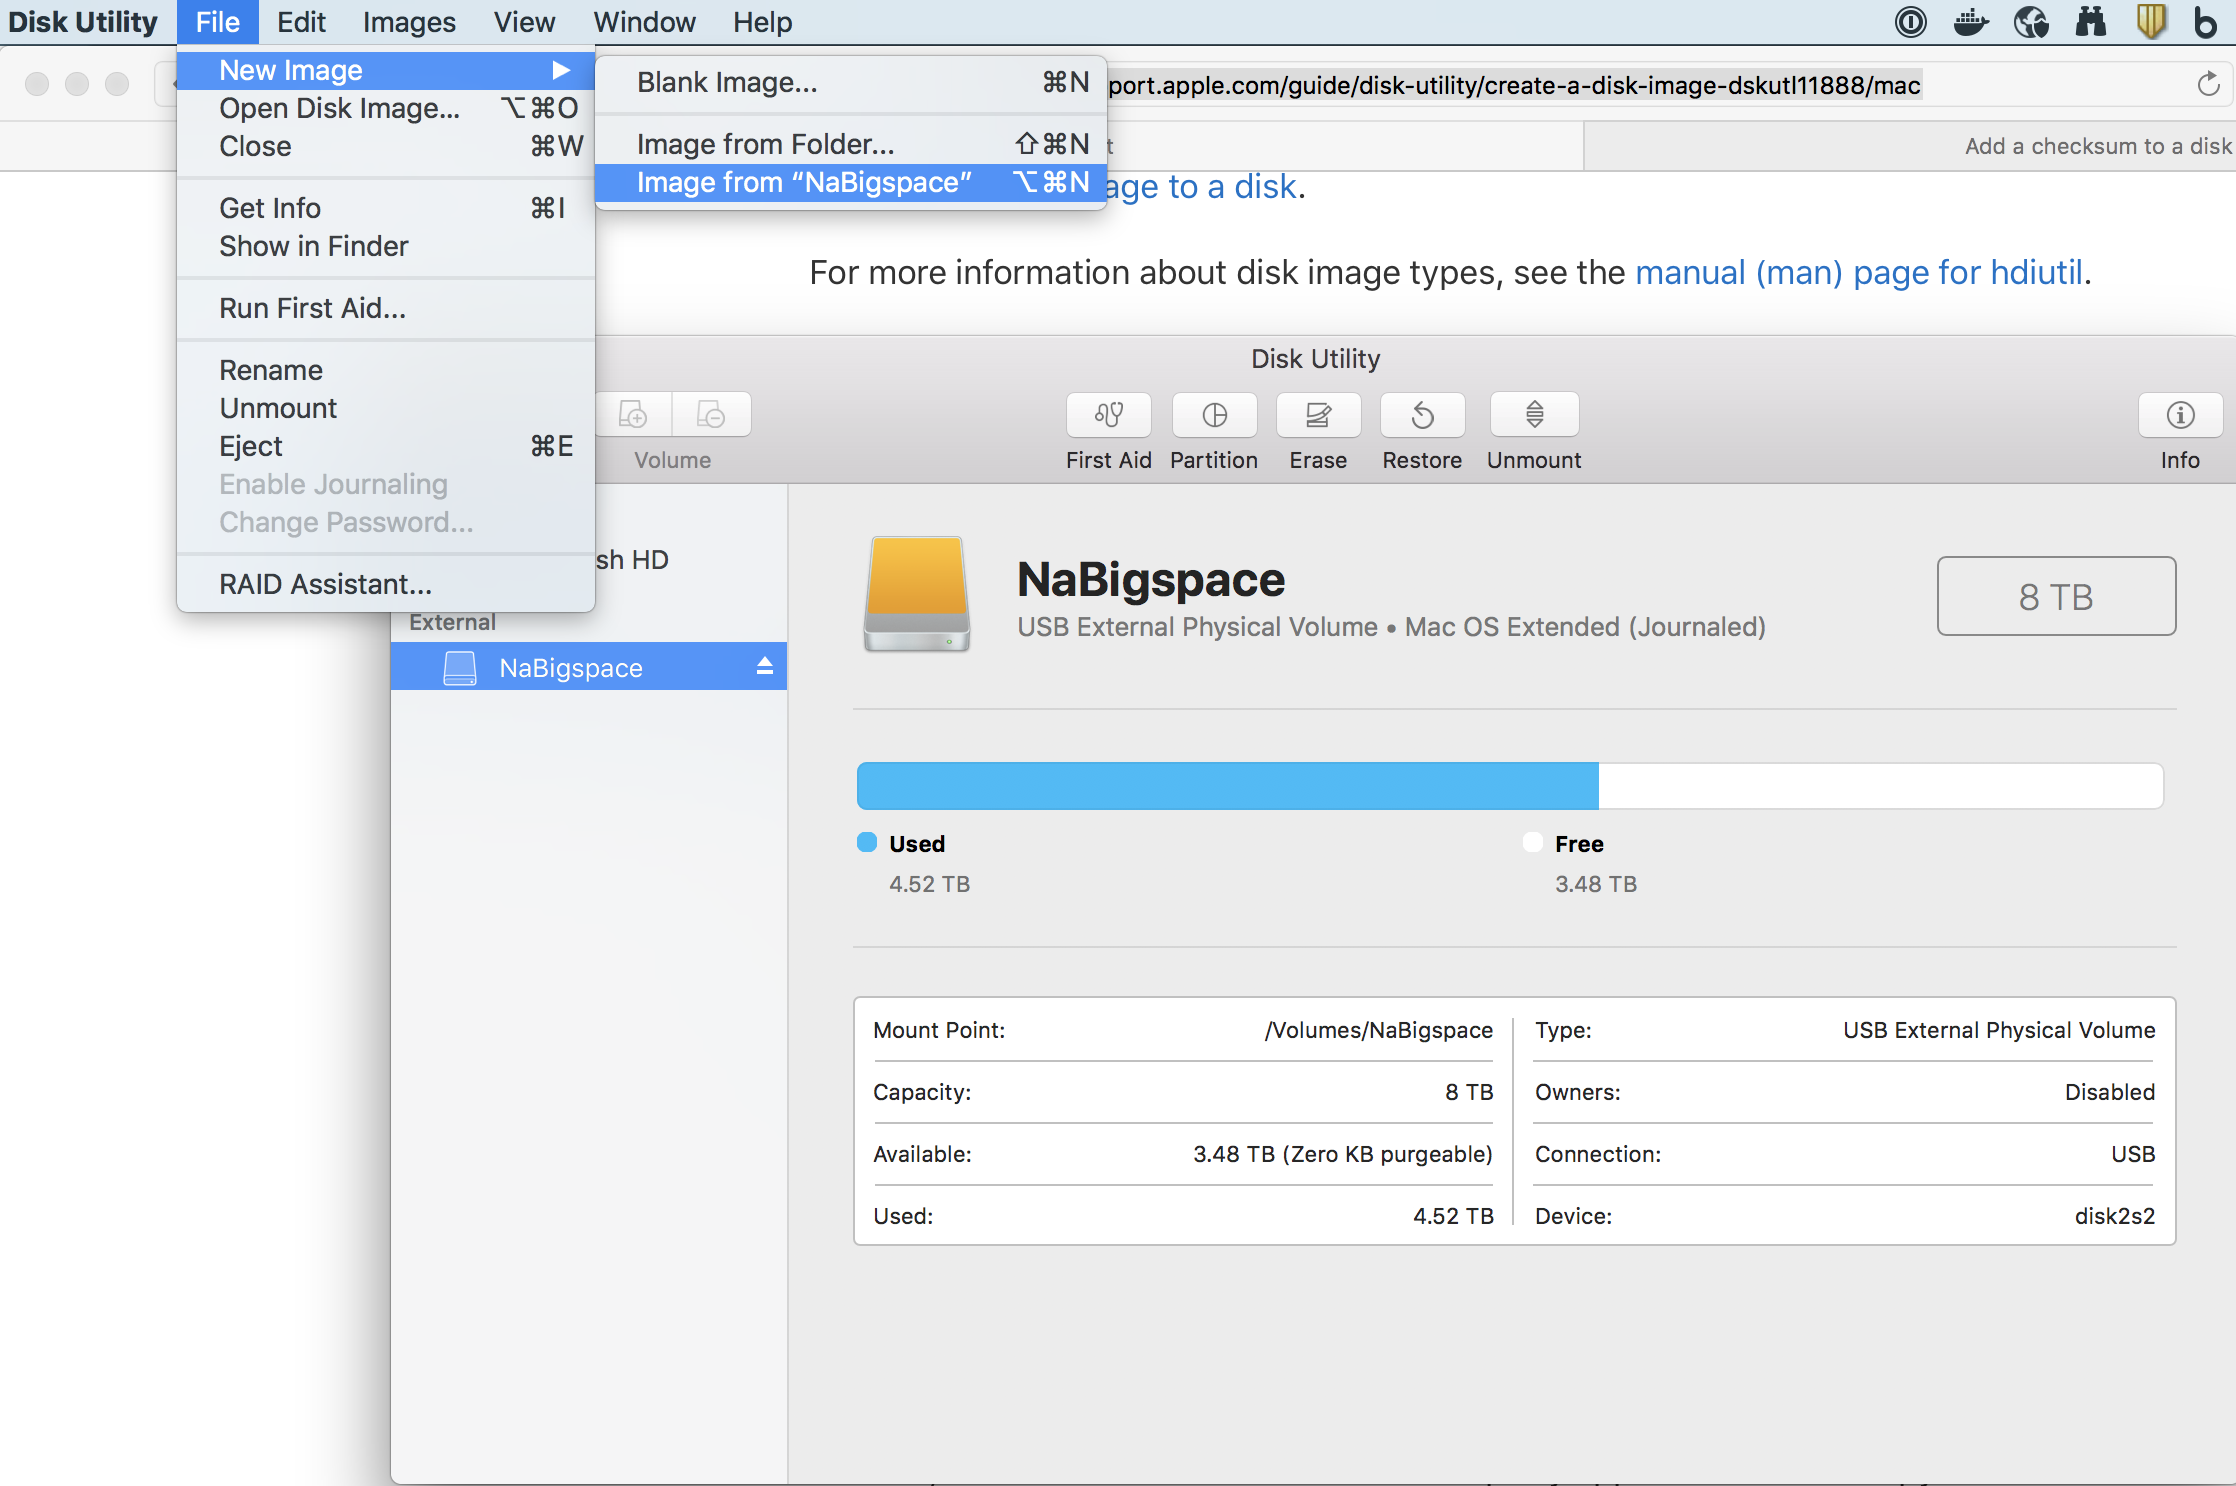Open the 1Password menu bar icon
Viewport: 2236px width, 1486px height.
pyautogui.click(x=1910, y=21)
